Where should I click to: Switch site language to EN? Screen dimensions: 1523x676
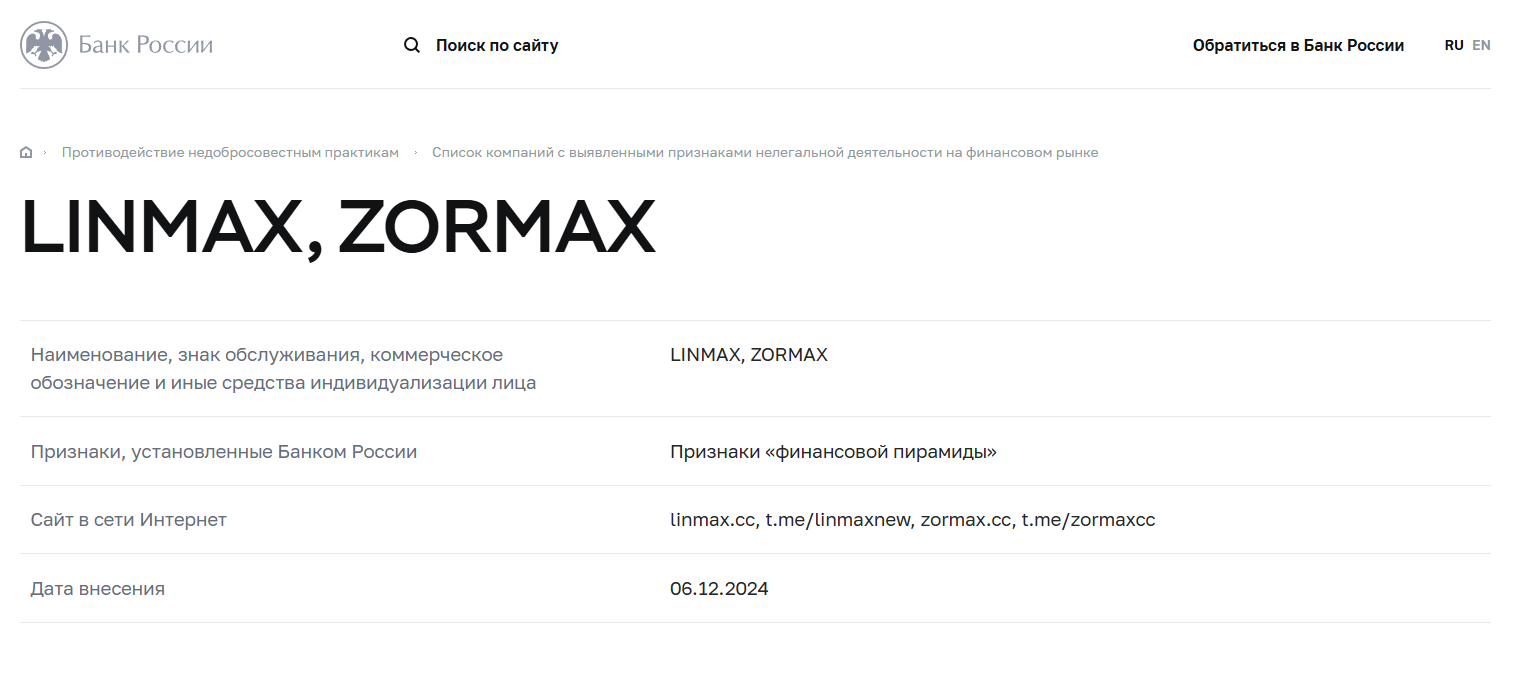[1481, 45]
